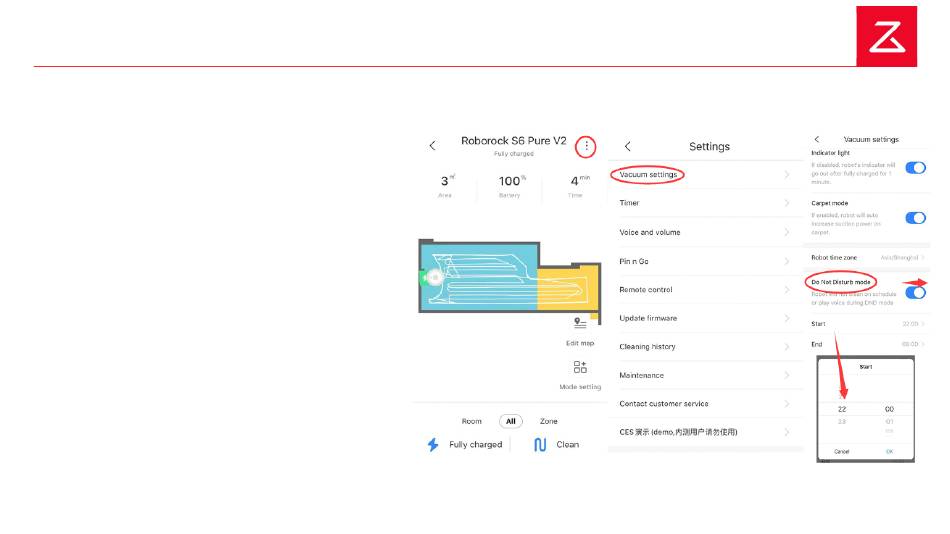
Task: Tap the Settings title text
Action: 709,147
